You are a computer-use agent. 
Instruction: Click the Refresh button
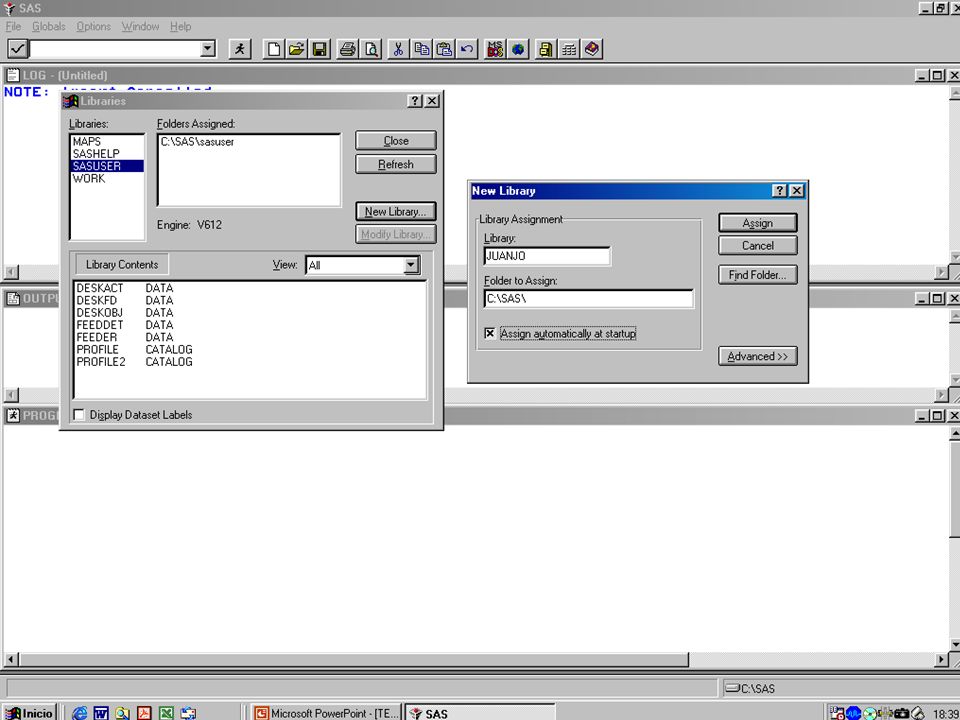[396, 164]
